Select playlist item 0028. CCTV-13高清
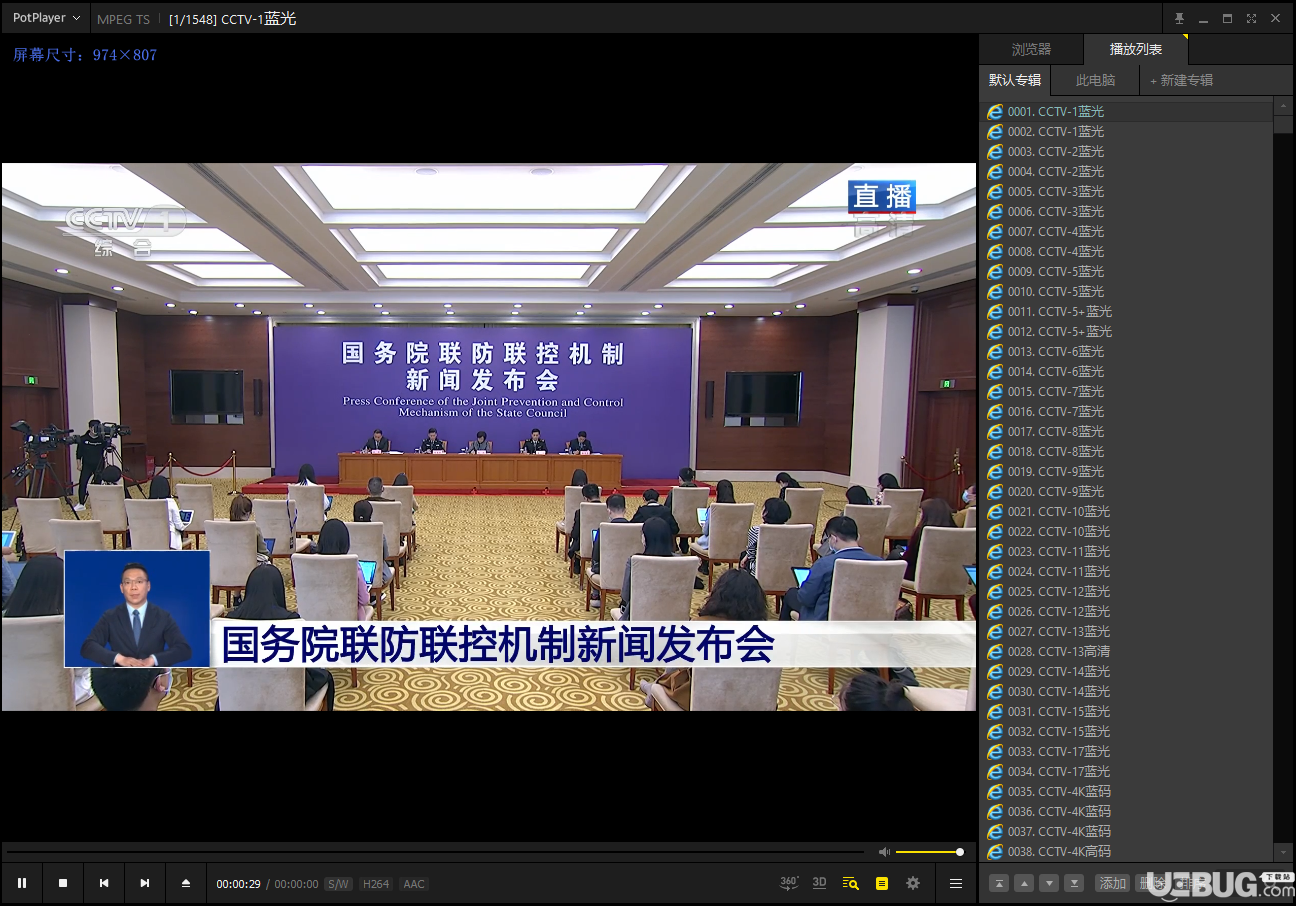The image size is (1296, 906). point(1126,652)
